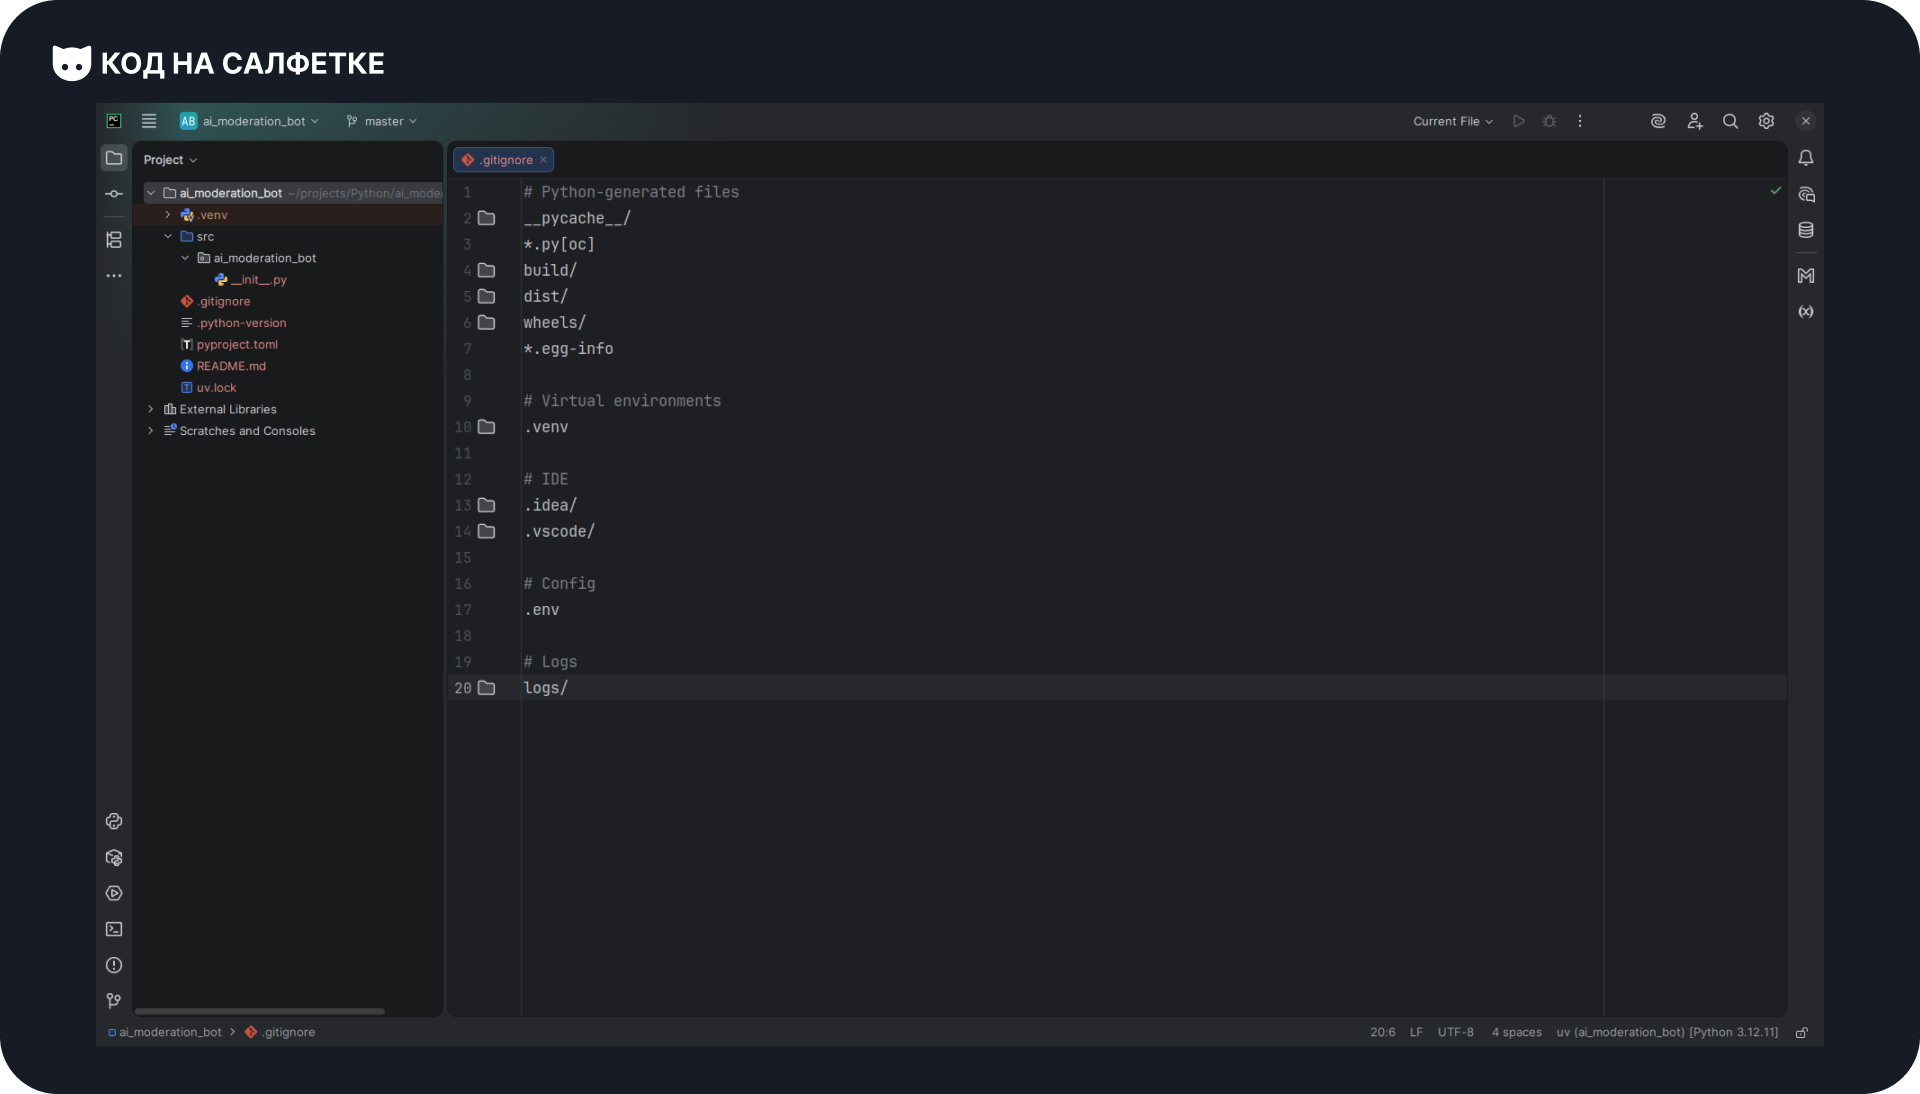Image resolution: width=1920 pixels, height=1094 pixels.
Task: Select the .gitignore editor tab
Action: (x=504, y=160)
